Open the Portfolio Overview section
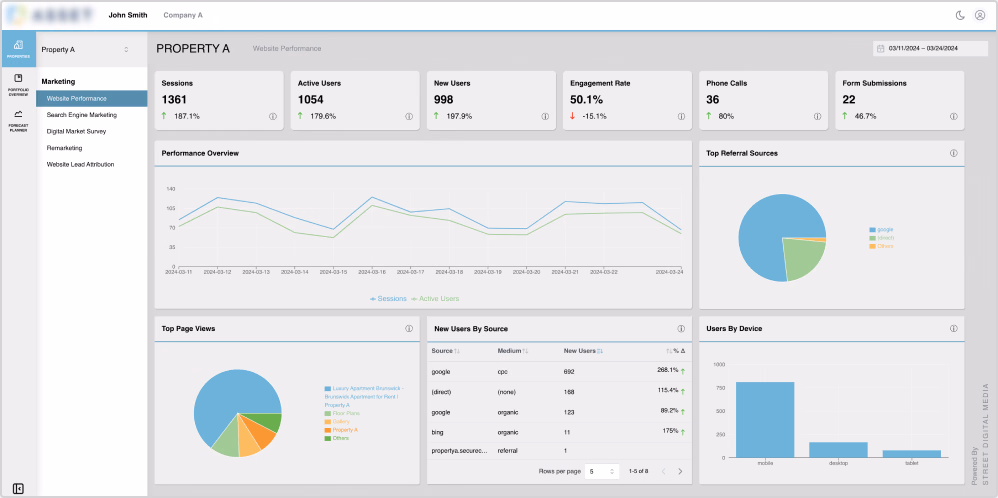This screenshot has height=498, width=998. 18,83
